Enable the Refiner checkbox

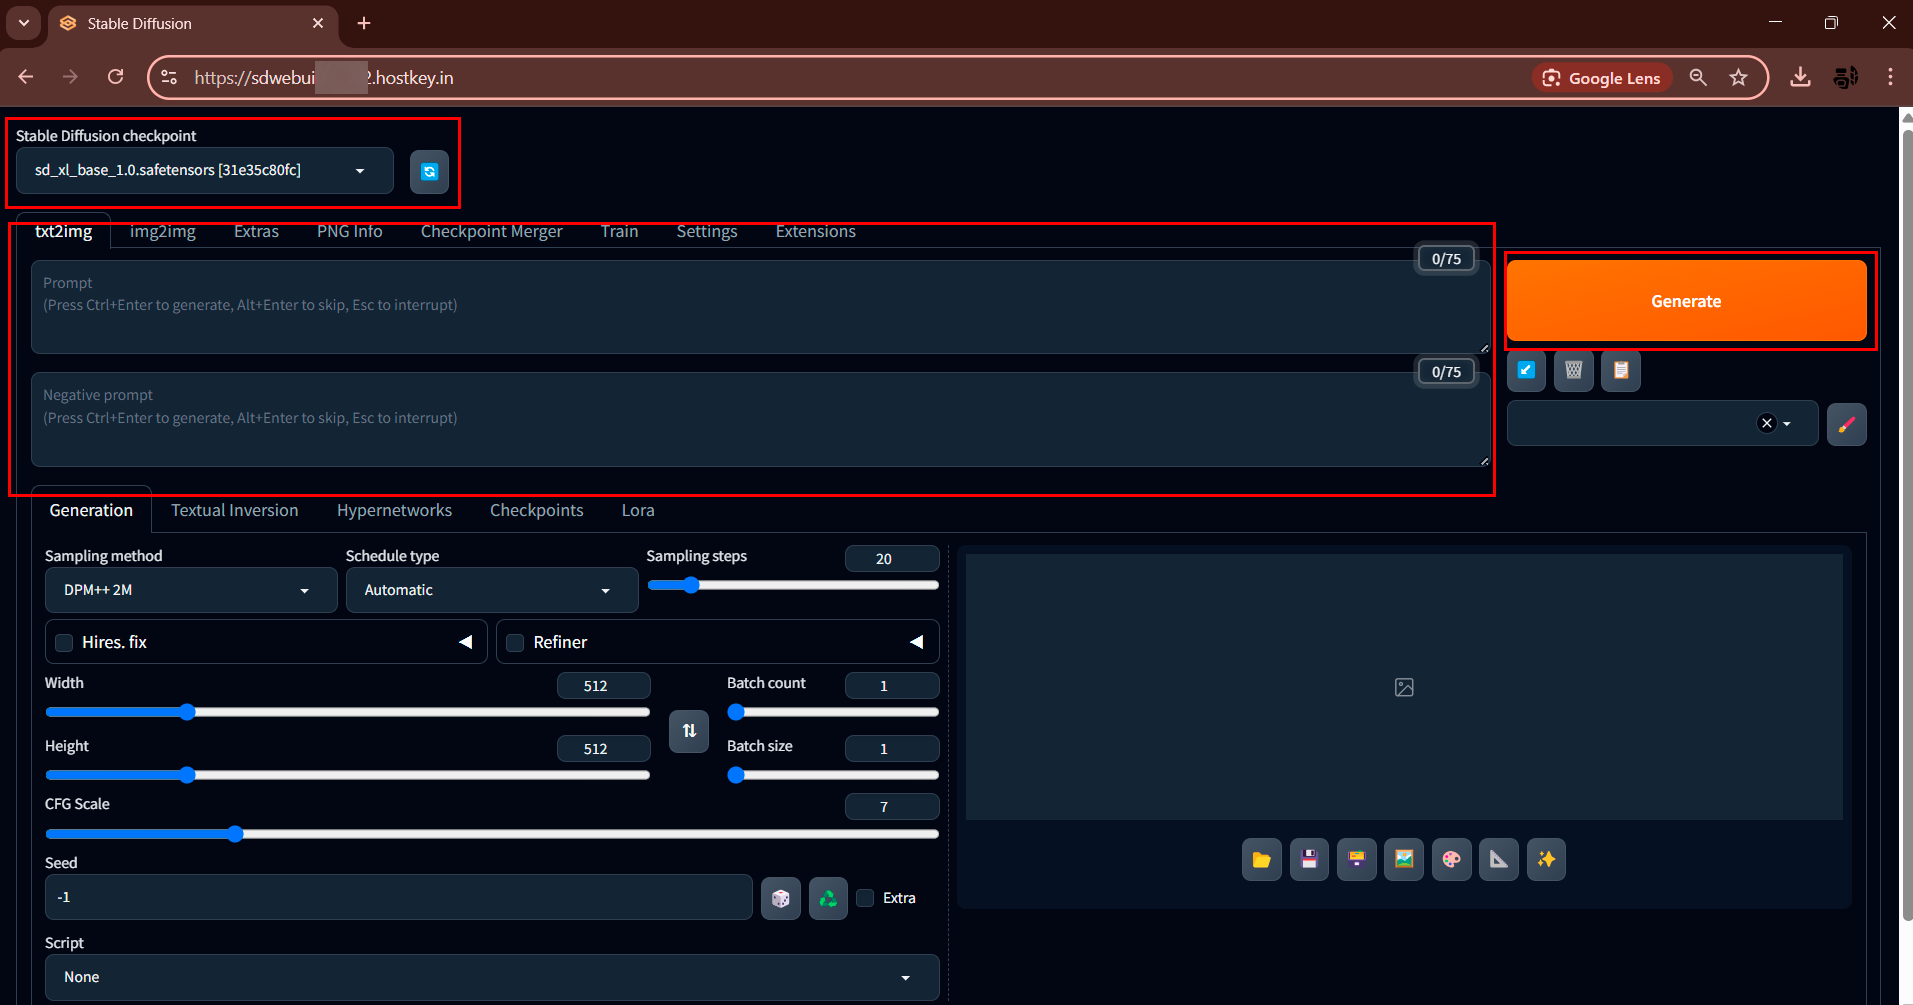pyautogui.click(x=516, y=643)
